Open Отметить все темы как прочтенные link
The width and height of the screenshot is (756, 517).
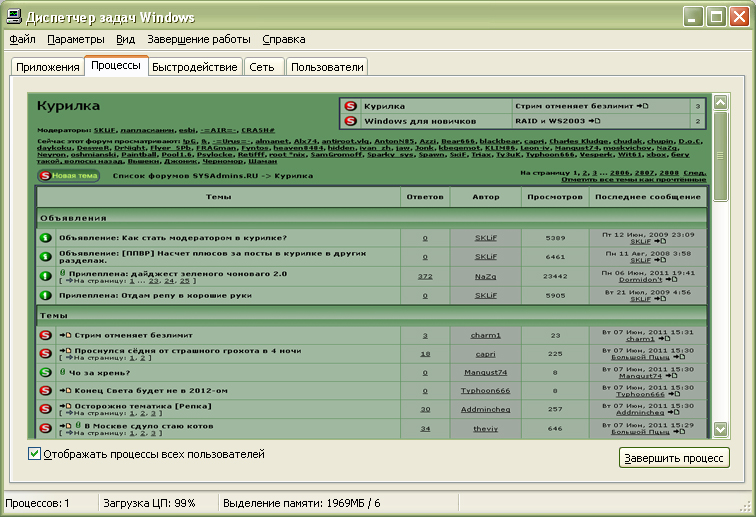pyautogui.click(x=634, y=179)
